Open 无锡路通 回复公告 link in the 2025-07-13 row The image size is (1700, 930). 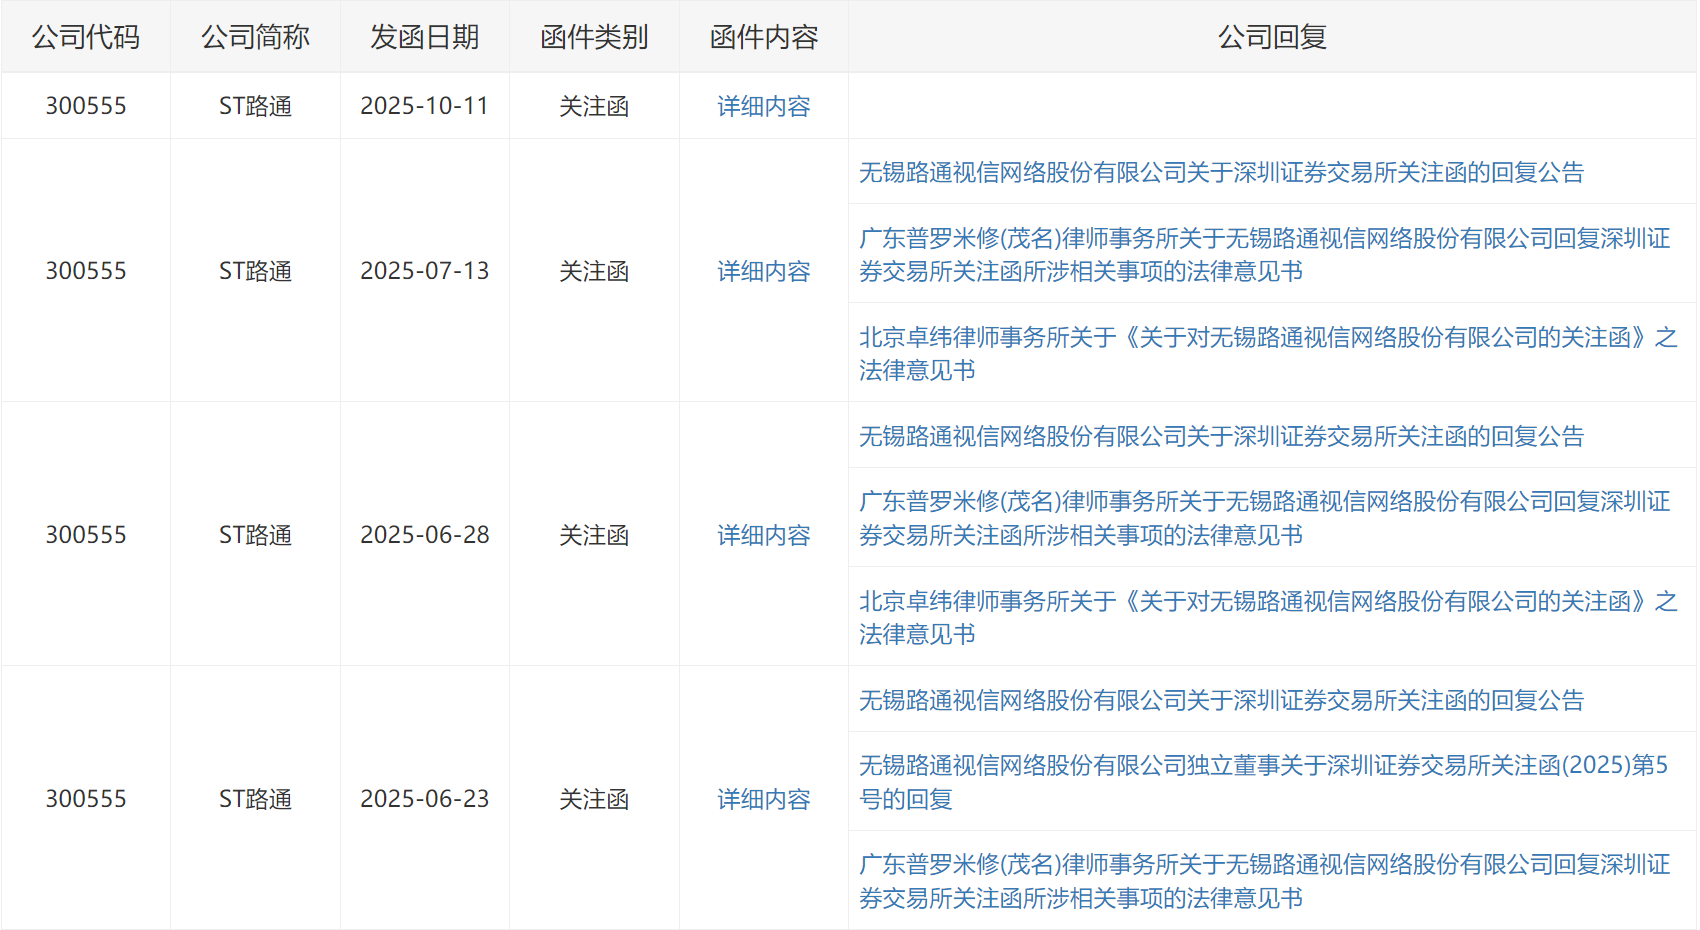[1221, 172]
